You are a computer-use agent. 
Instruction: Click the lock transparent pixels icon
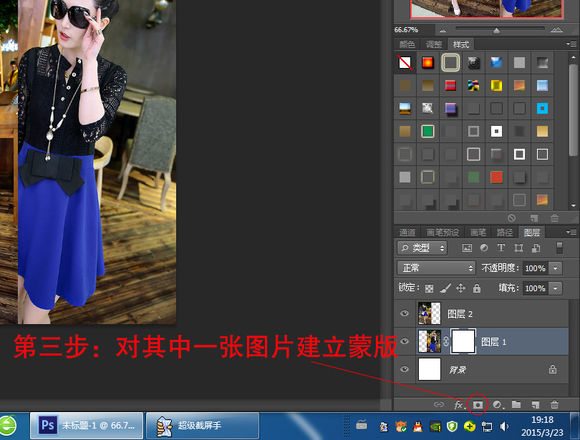coord(429,288)
